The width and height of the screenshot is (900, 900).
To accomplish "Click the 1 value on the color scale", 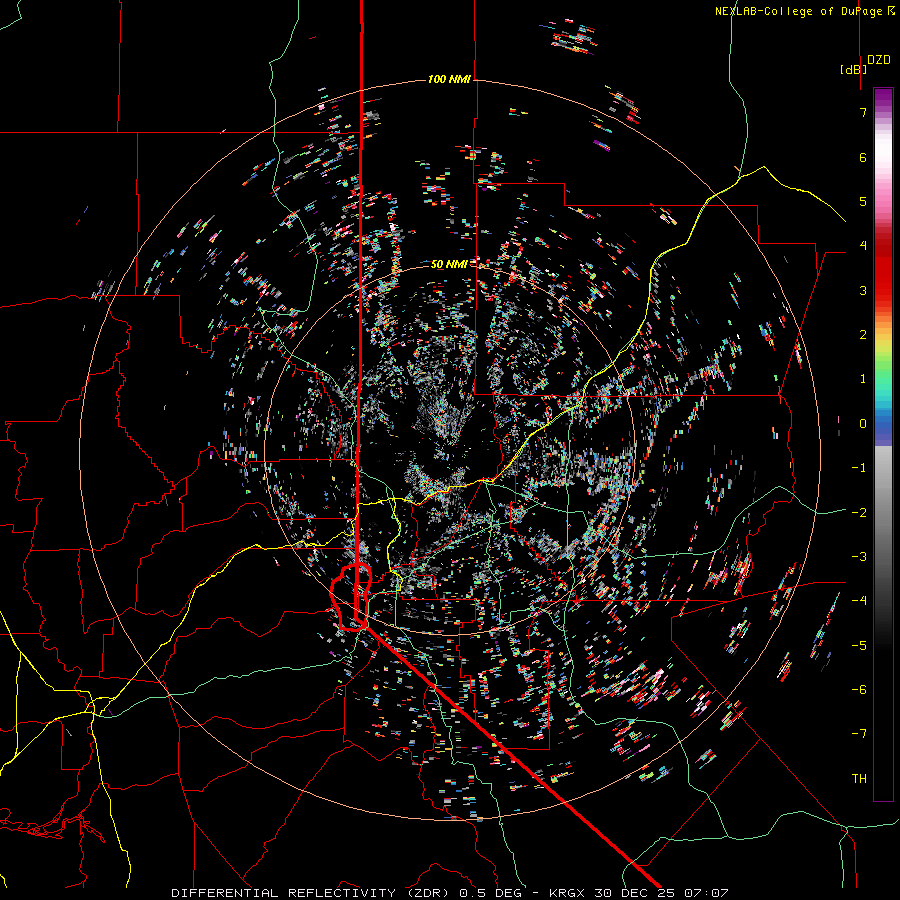I will pyautogui.click(x=863, y=379).
